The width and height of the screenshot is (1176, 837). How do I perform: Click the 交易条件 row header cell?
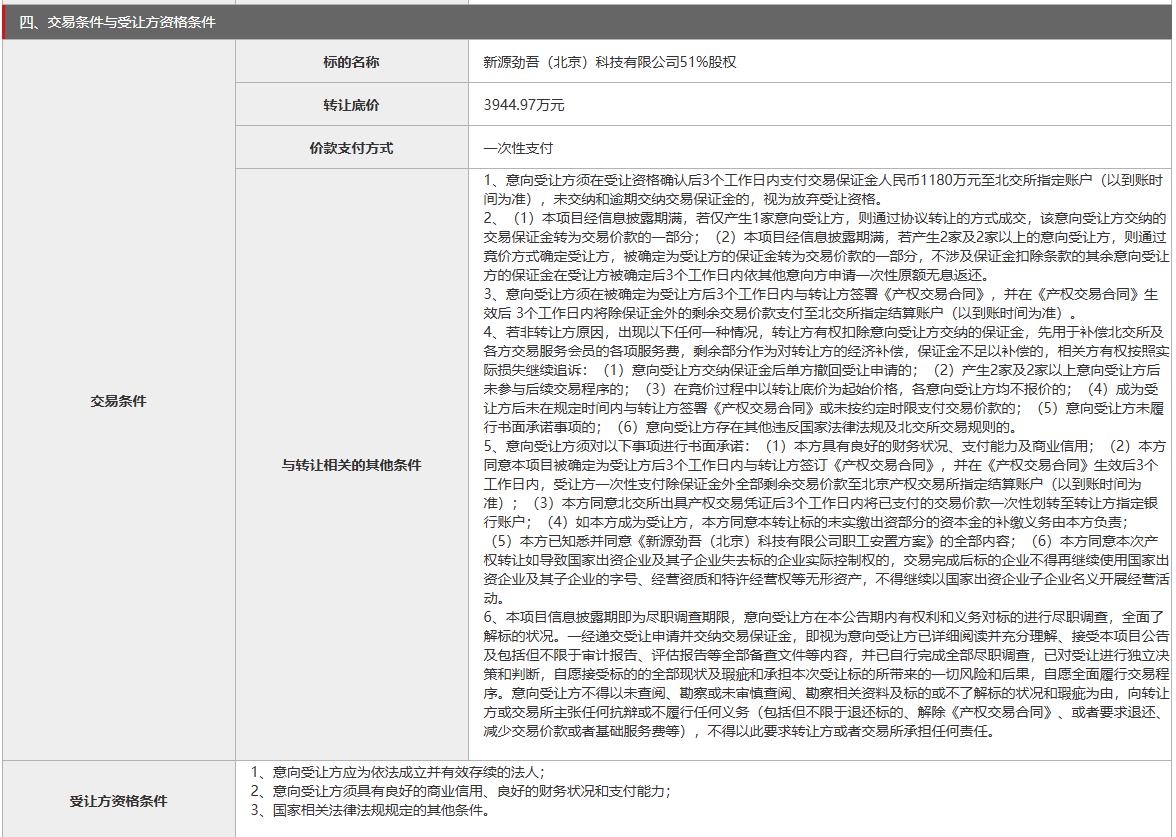(x=118, y=401)
